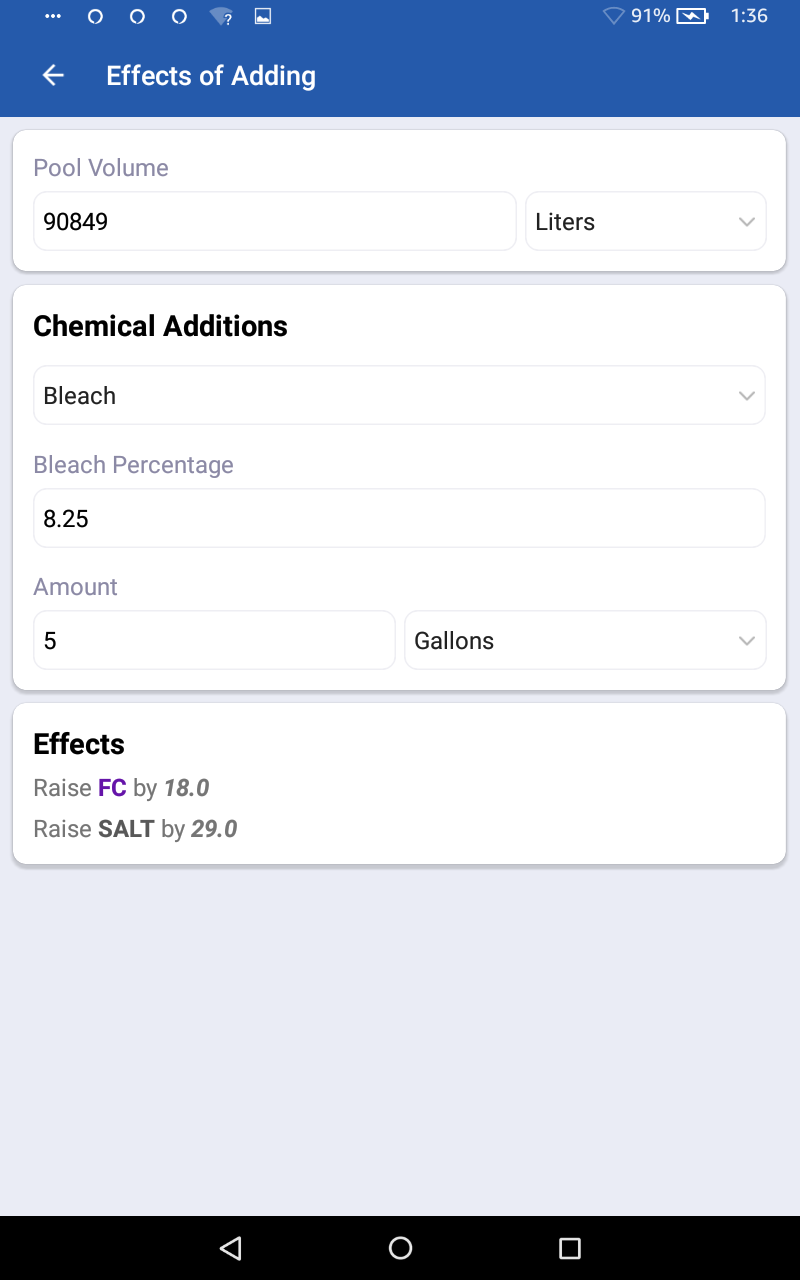
Task: Tap the back arrow icon
Action: (x=53, y=76)
